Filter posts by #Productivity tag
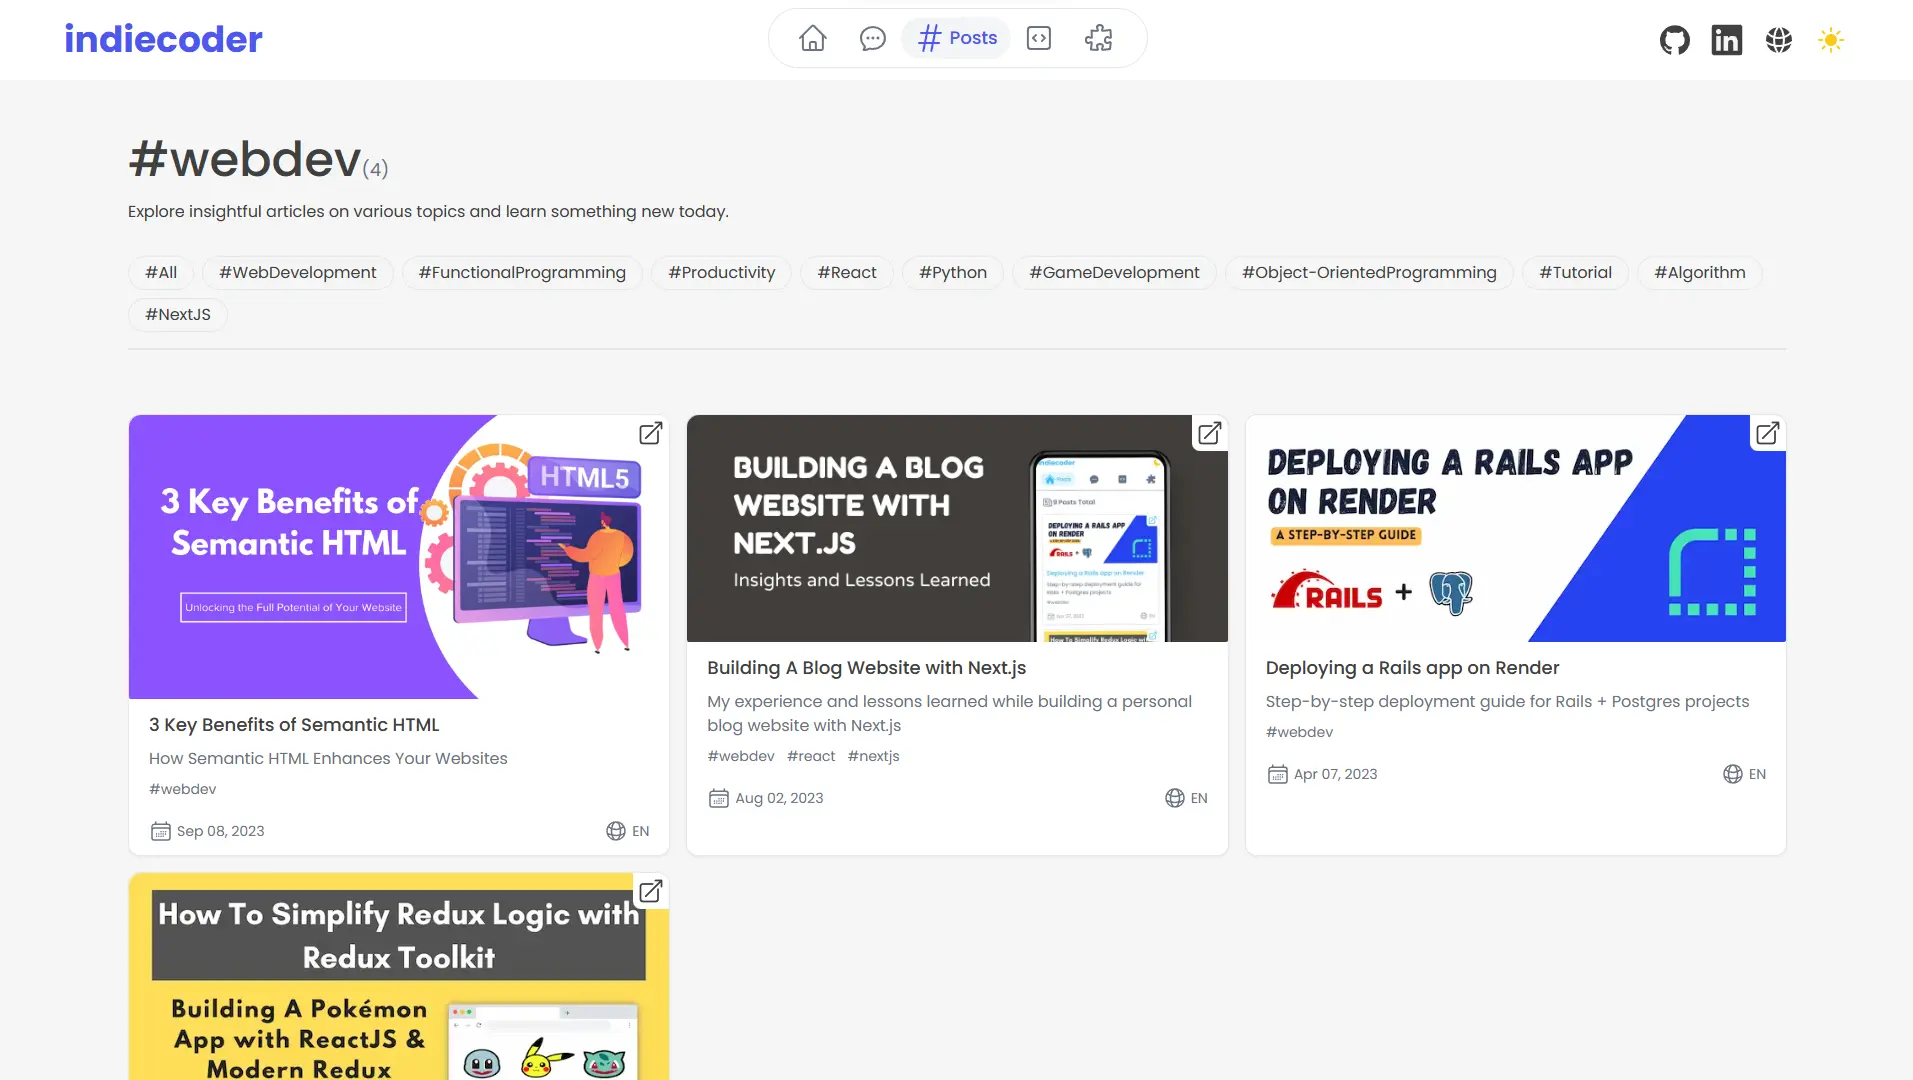The width and height of the screenshot is (1913, 1080). pos(721,272)
